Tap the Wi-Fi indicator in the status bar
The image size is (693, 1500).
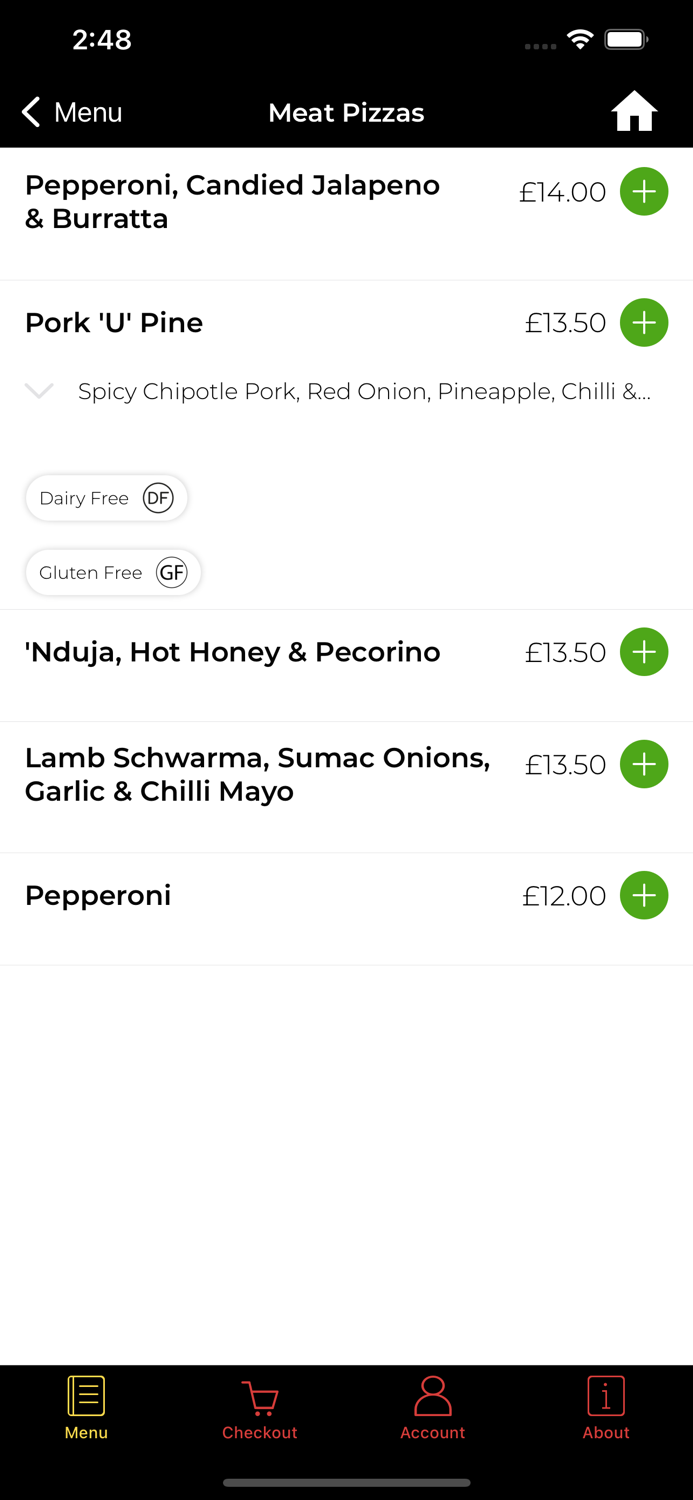tap(581, 40)
